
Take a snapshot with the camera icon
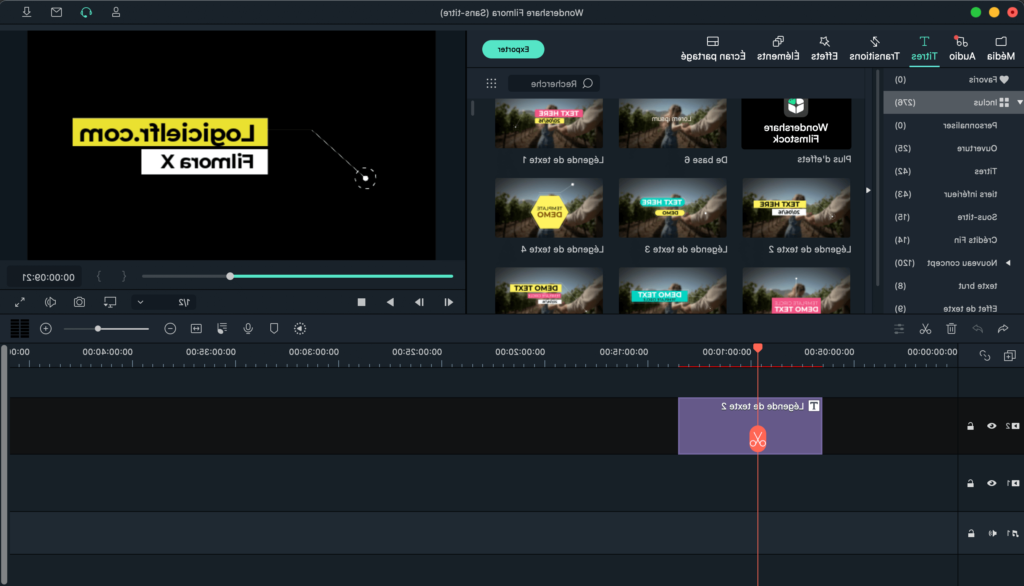(x=79, y=302)
